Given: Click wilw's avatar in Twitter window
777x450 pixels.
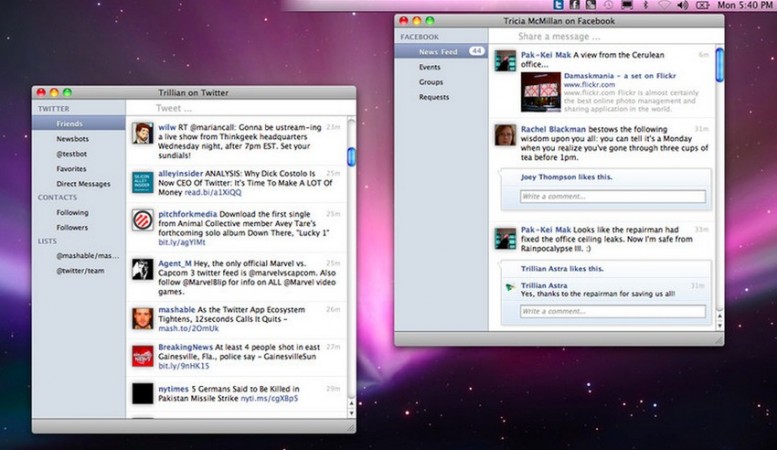Looking at the screenshot, I should click(142, 133).
